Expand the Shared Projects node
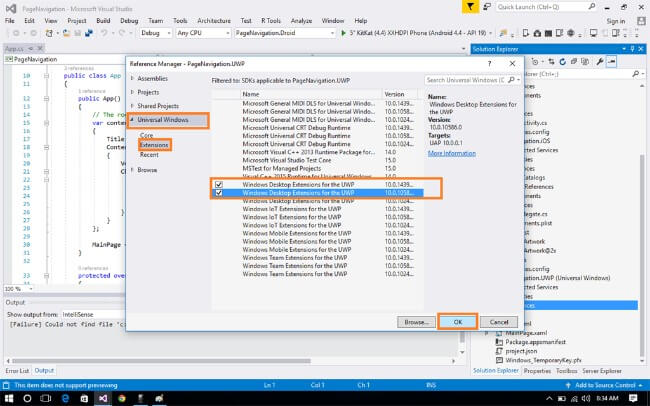This screenshot has height=406, width=650. (x=133, y=106)
